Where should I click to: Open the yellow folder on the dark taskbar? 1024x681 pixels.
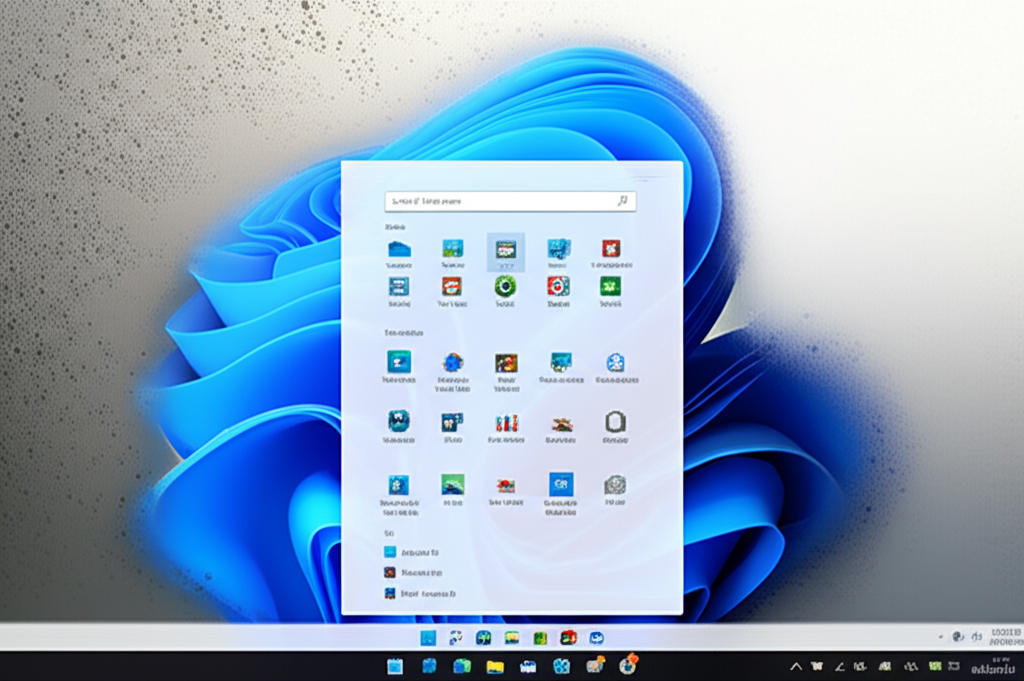(x=495, y=667)
